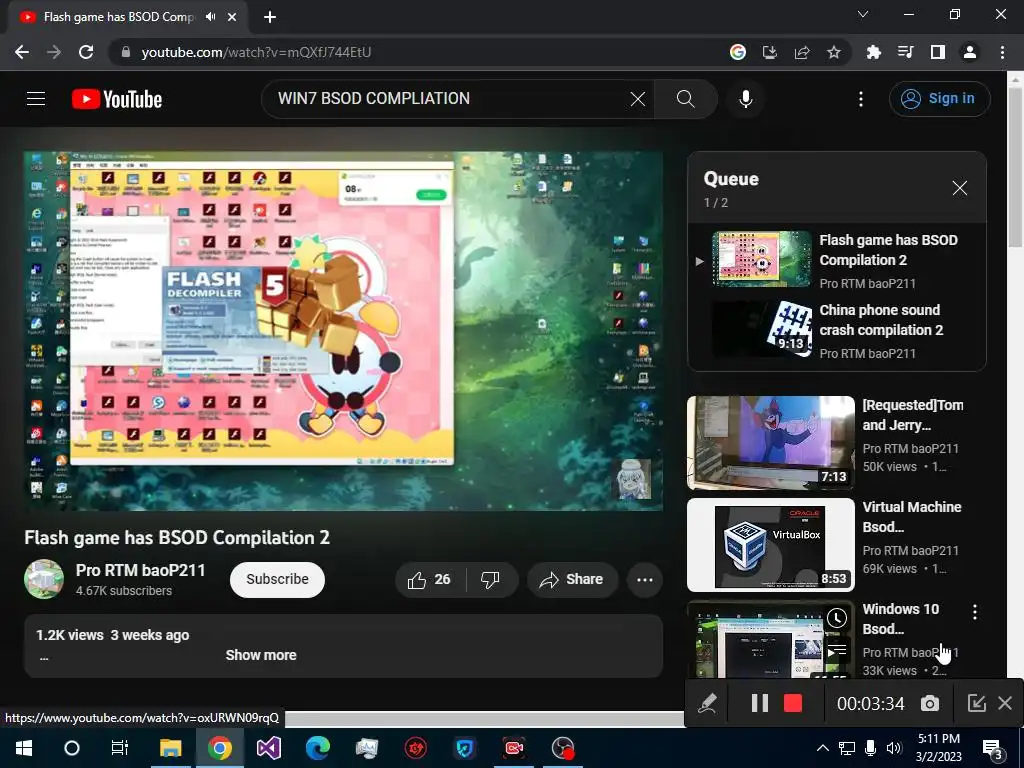Collapse recorder toolbar with arrow icon
This screenshot has width=1024, height=768.
coord(976,703)
